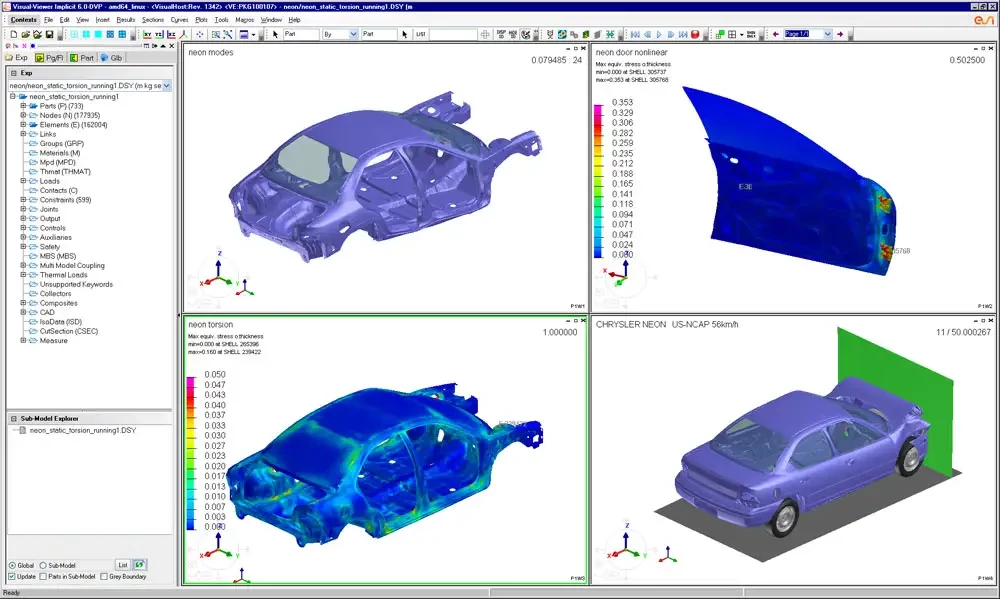Click the green refresh icon beside List

tap(139, 565)
